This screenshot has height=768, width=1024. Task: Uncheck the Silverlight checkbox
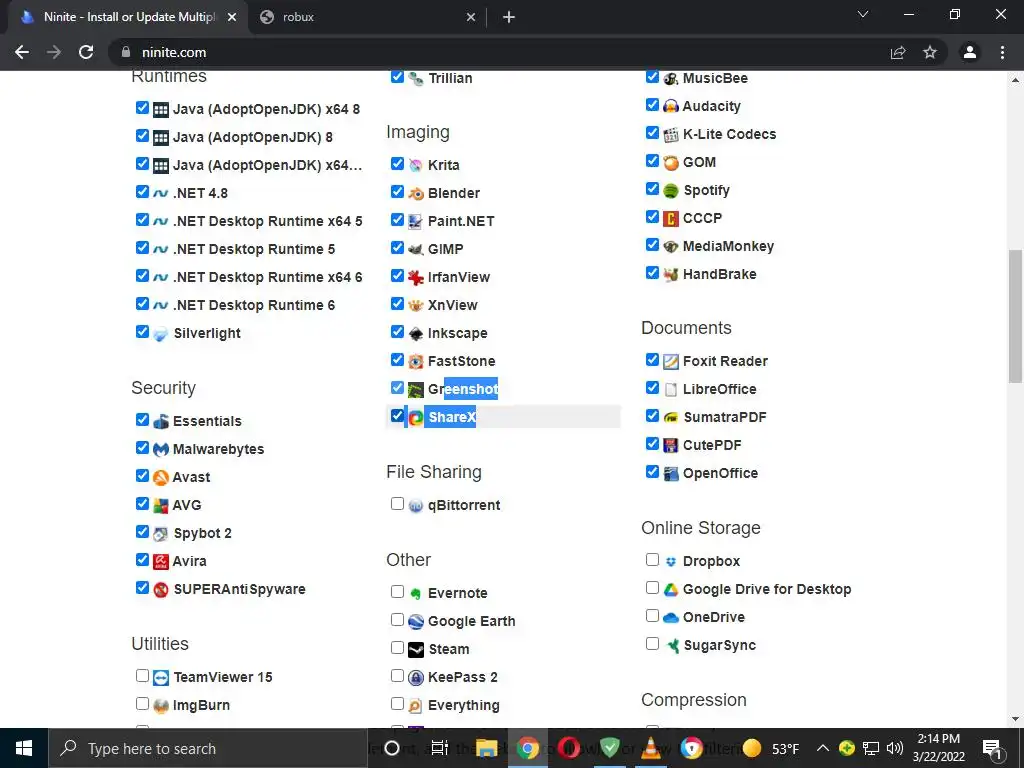[142, 332]
